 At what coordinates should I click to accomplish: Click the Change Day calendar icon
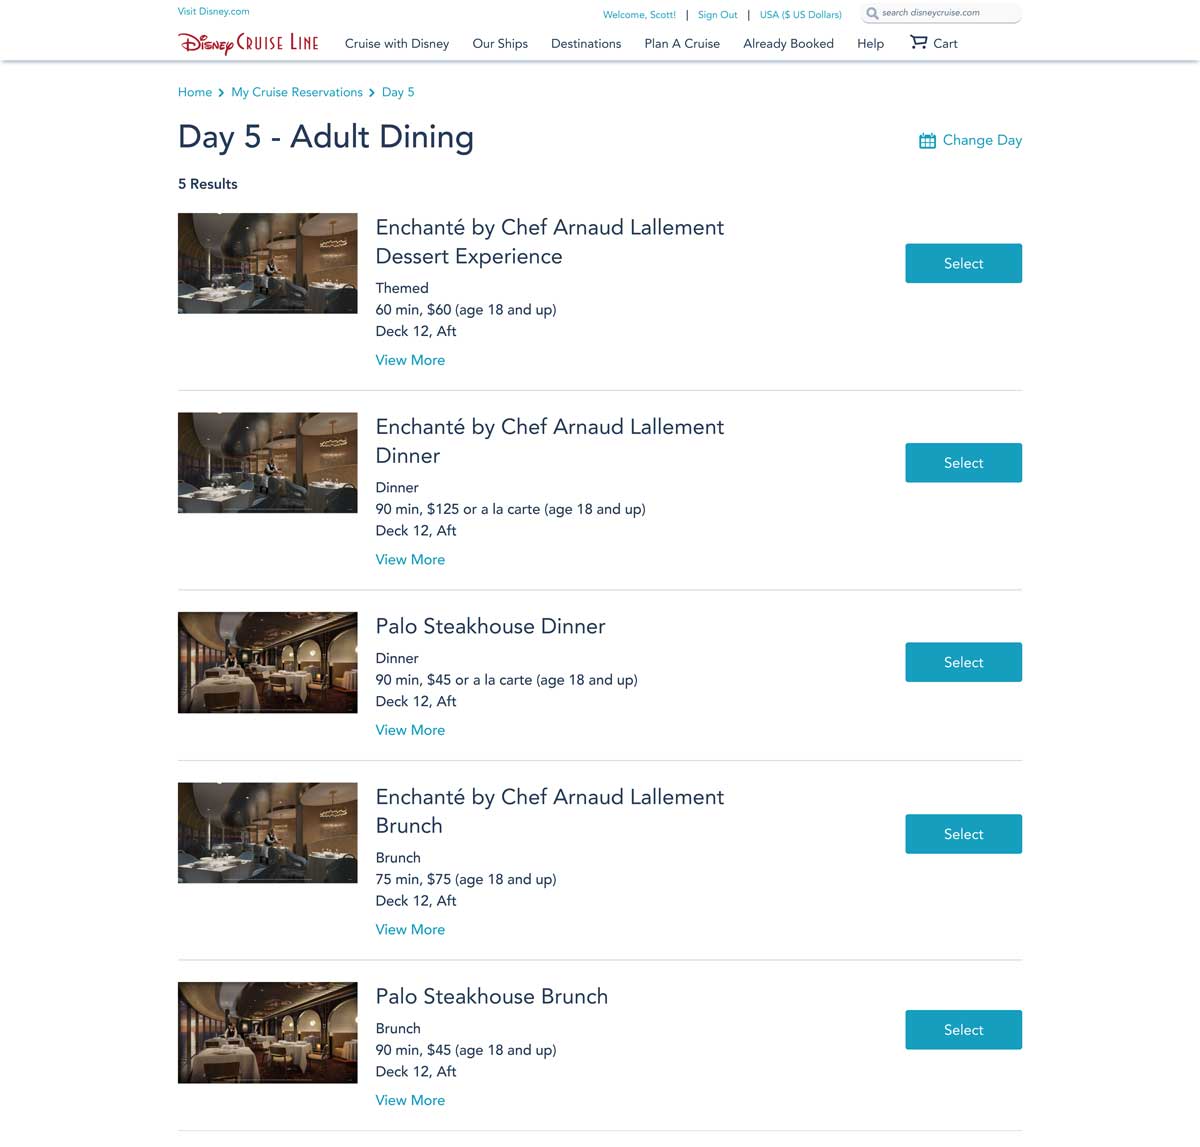[927, 141]
